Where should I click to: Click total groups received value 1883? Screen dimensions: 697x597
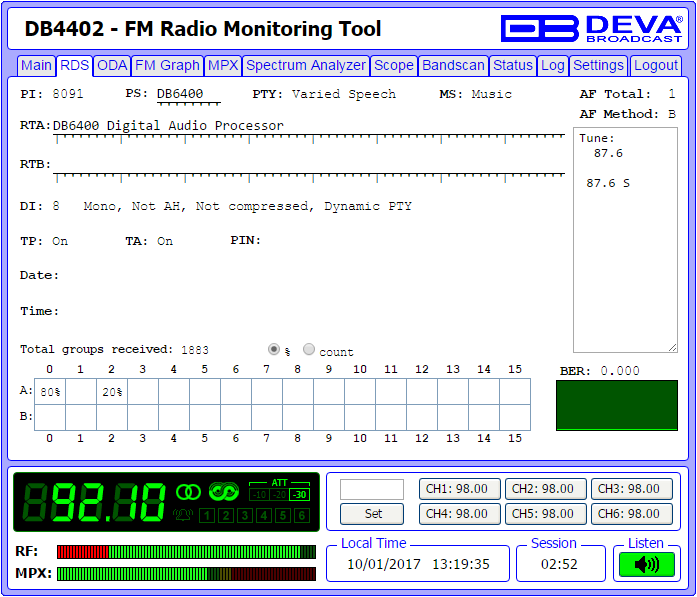(x=195, y=350)
